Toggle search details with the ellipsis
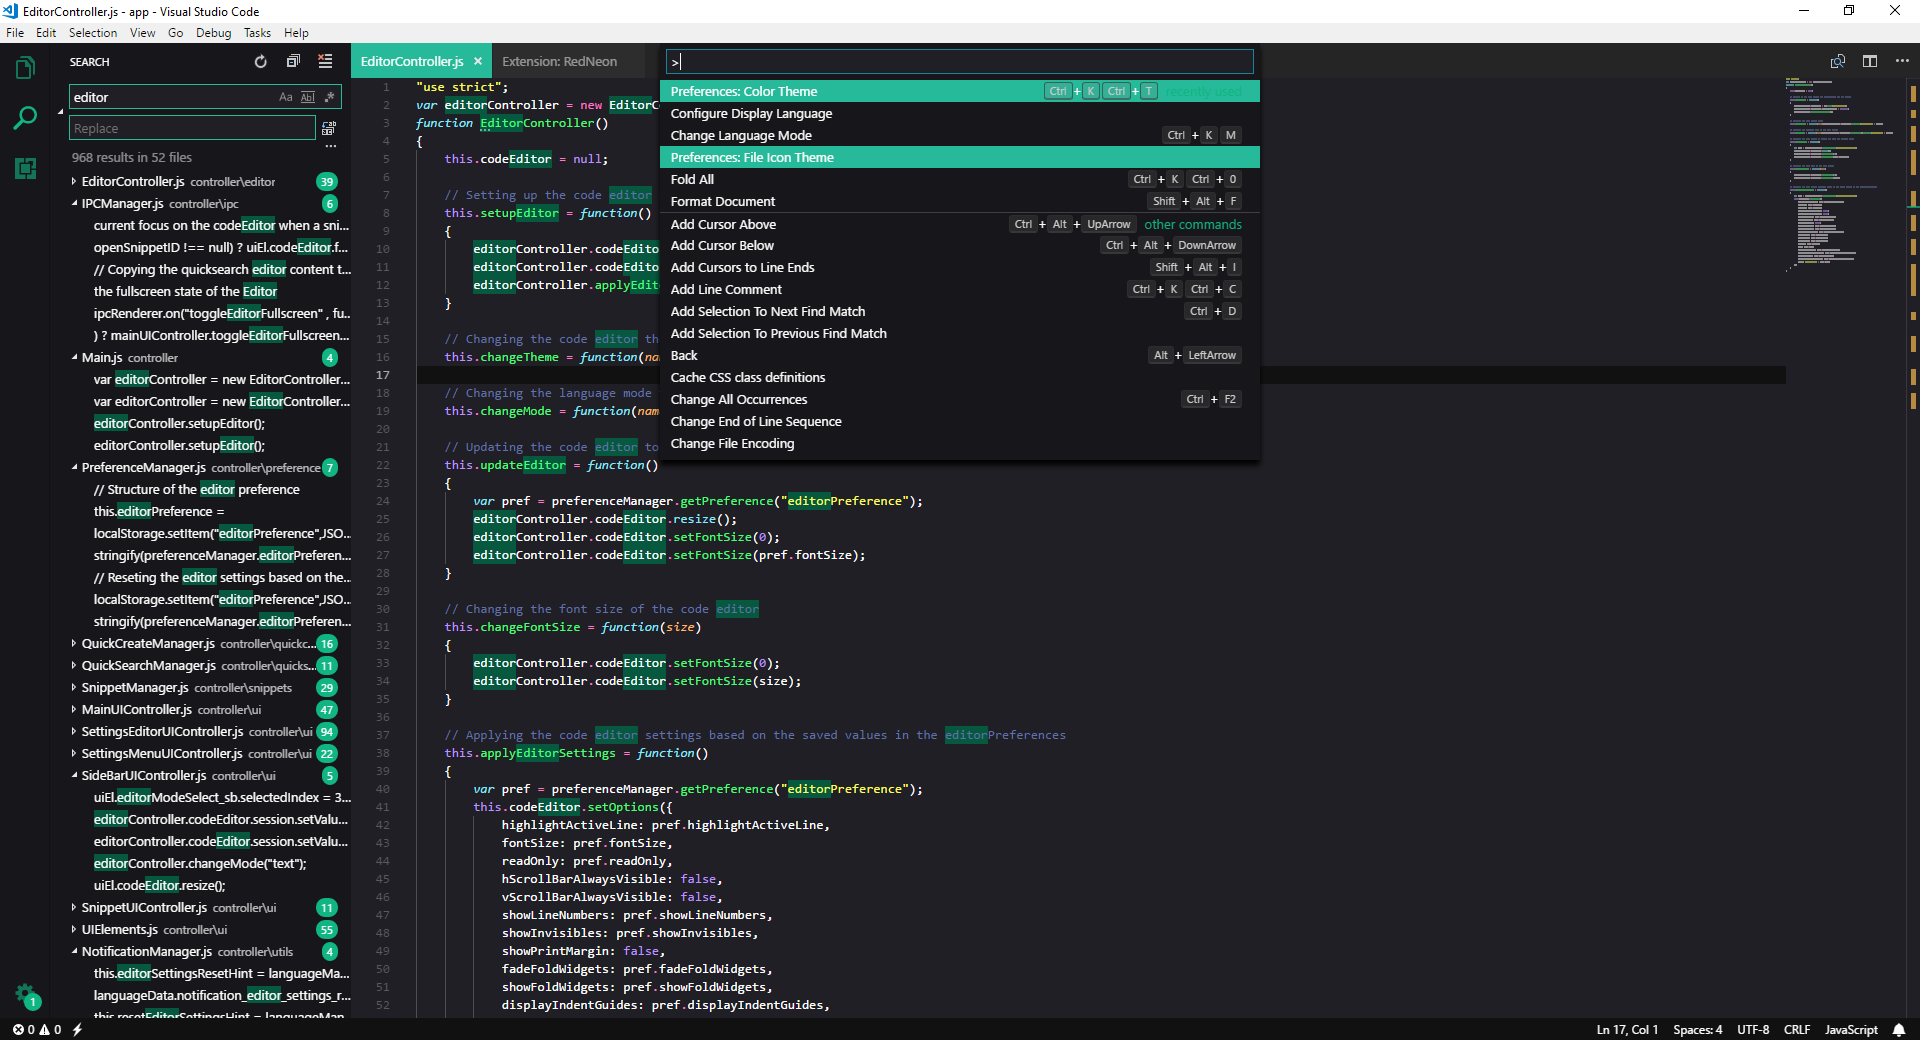This screenshot has height=1040, width=1920. (x=331, y=146)
